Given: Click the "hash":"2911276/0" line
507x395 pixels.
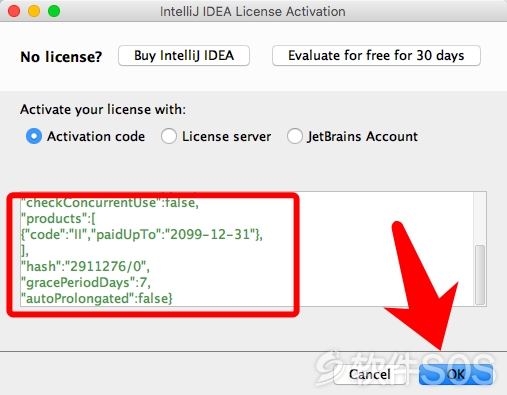Looking at the screenshot, I should pyautogui.click(x=85, y=266).
